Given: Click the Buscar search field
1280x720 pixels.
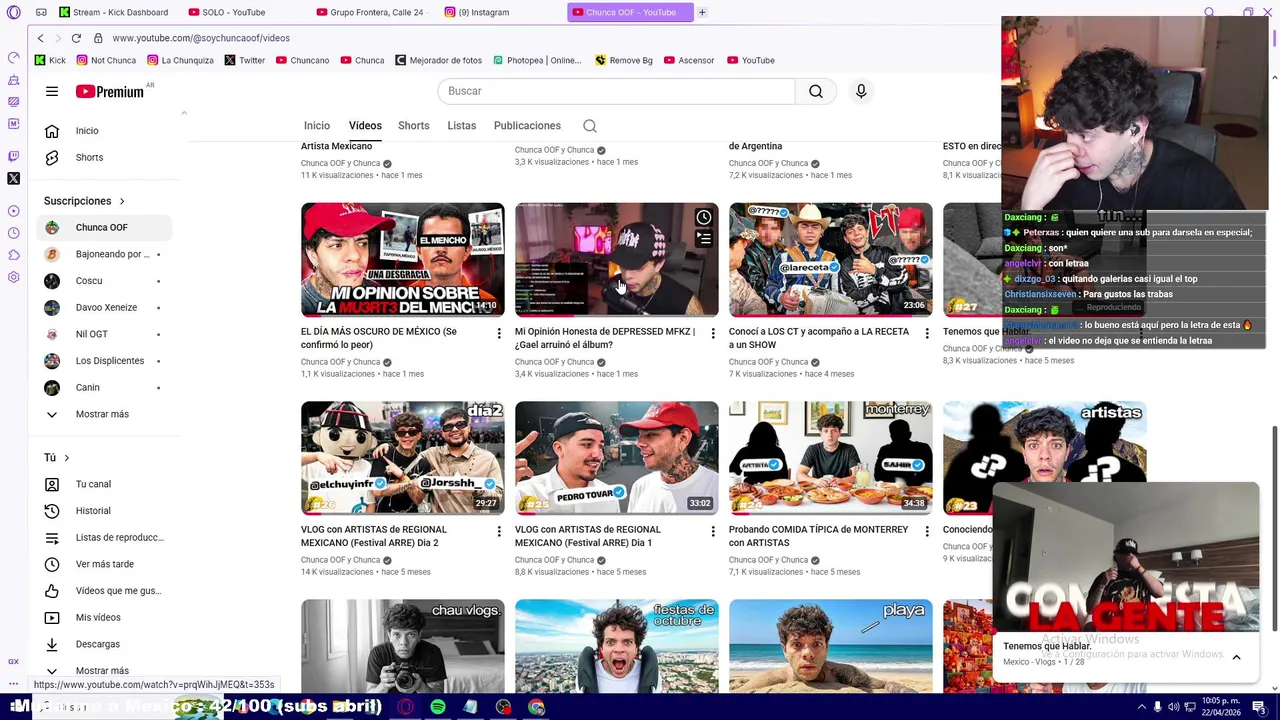Looking at the screenshot, I should click(x=616, y=91).
